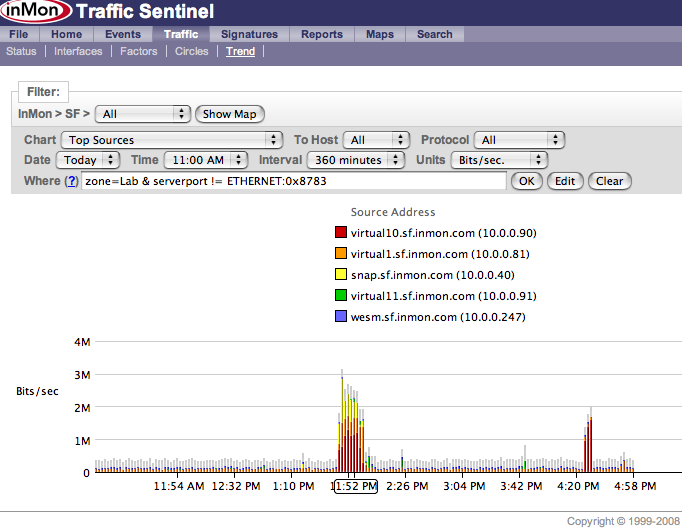
Task: Click the 3M y-axis label
Action: (82, 375)
